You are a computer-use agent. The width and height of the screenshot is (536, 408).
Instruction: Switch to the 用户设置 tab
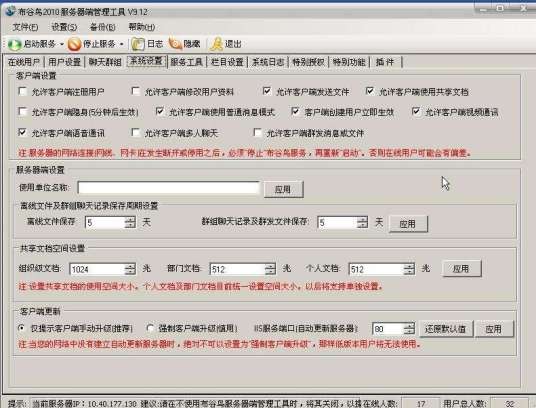[64, 62]
